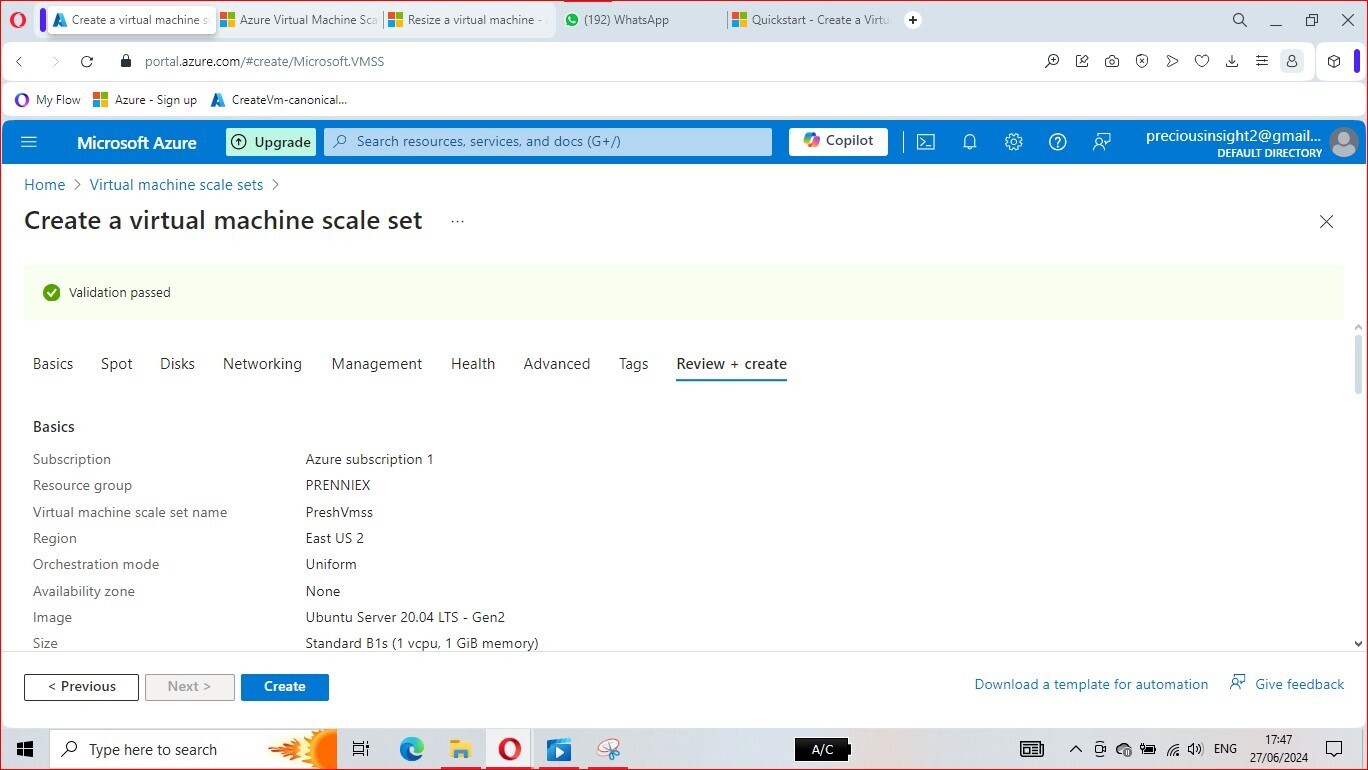Image resolution: width=1368 pixels, height=770 pixels.
Task: Click the page vertical scrollbar thumb
Action: [x=1358, y=364]
